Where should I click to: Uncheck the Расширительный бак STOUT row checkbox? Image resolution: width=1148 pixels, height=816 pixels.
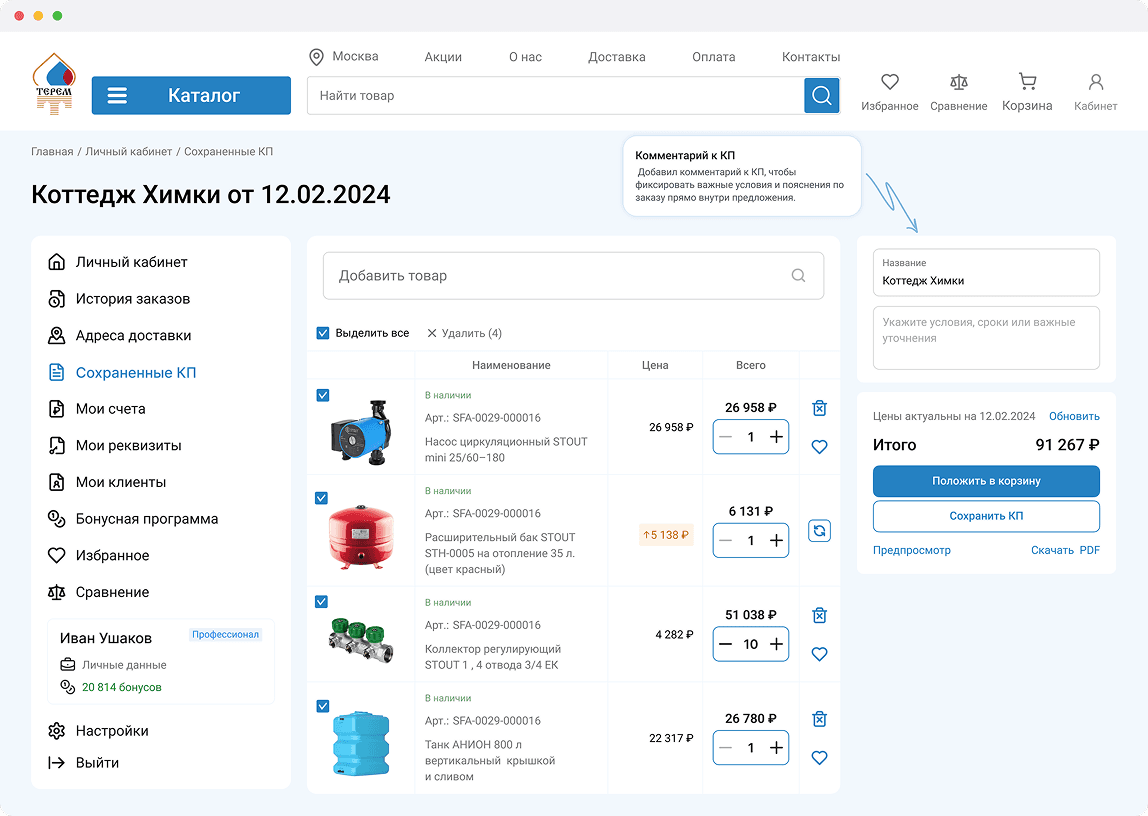(x=321, y=498)
